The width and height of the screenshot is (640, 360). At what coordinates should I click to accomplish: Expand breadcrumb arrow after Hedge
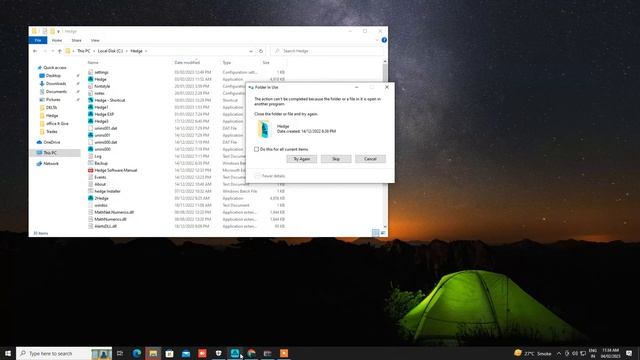click(x=146, y=51)
